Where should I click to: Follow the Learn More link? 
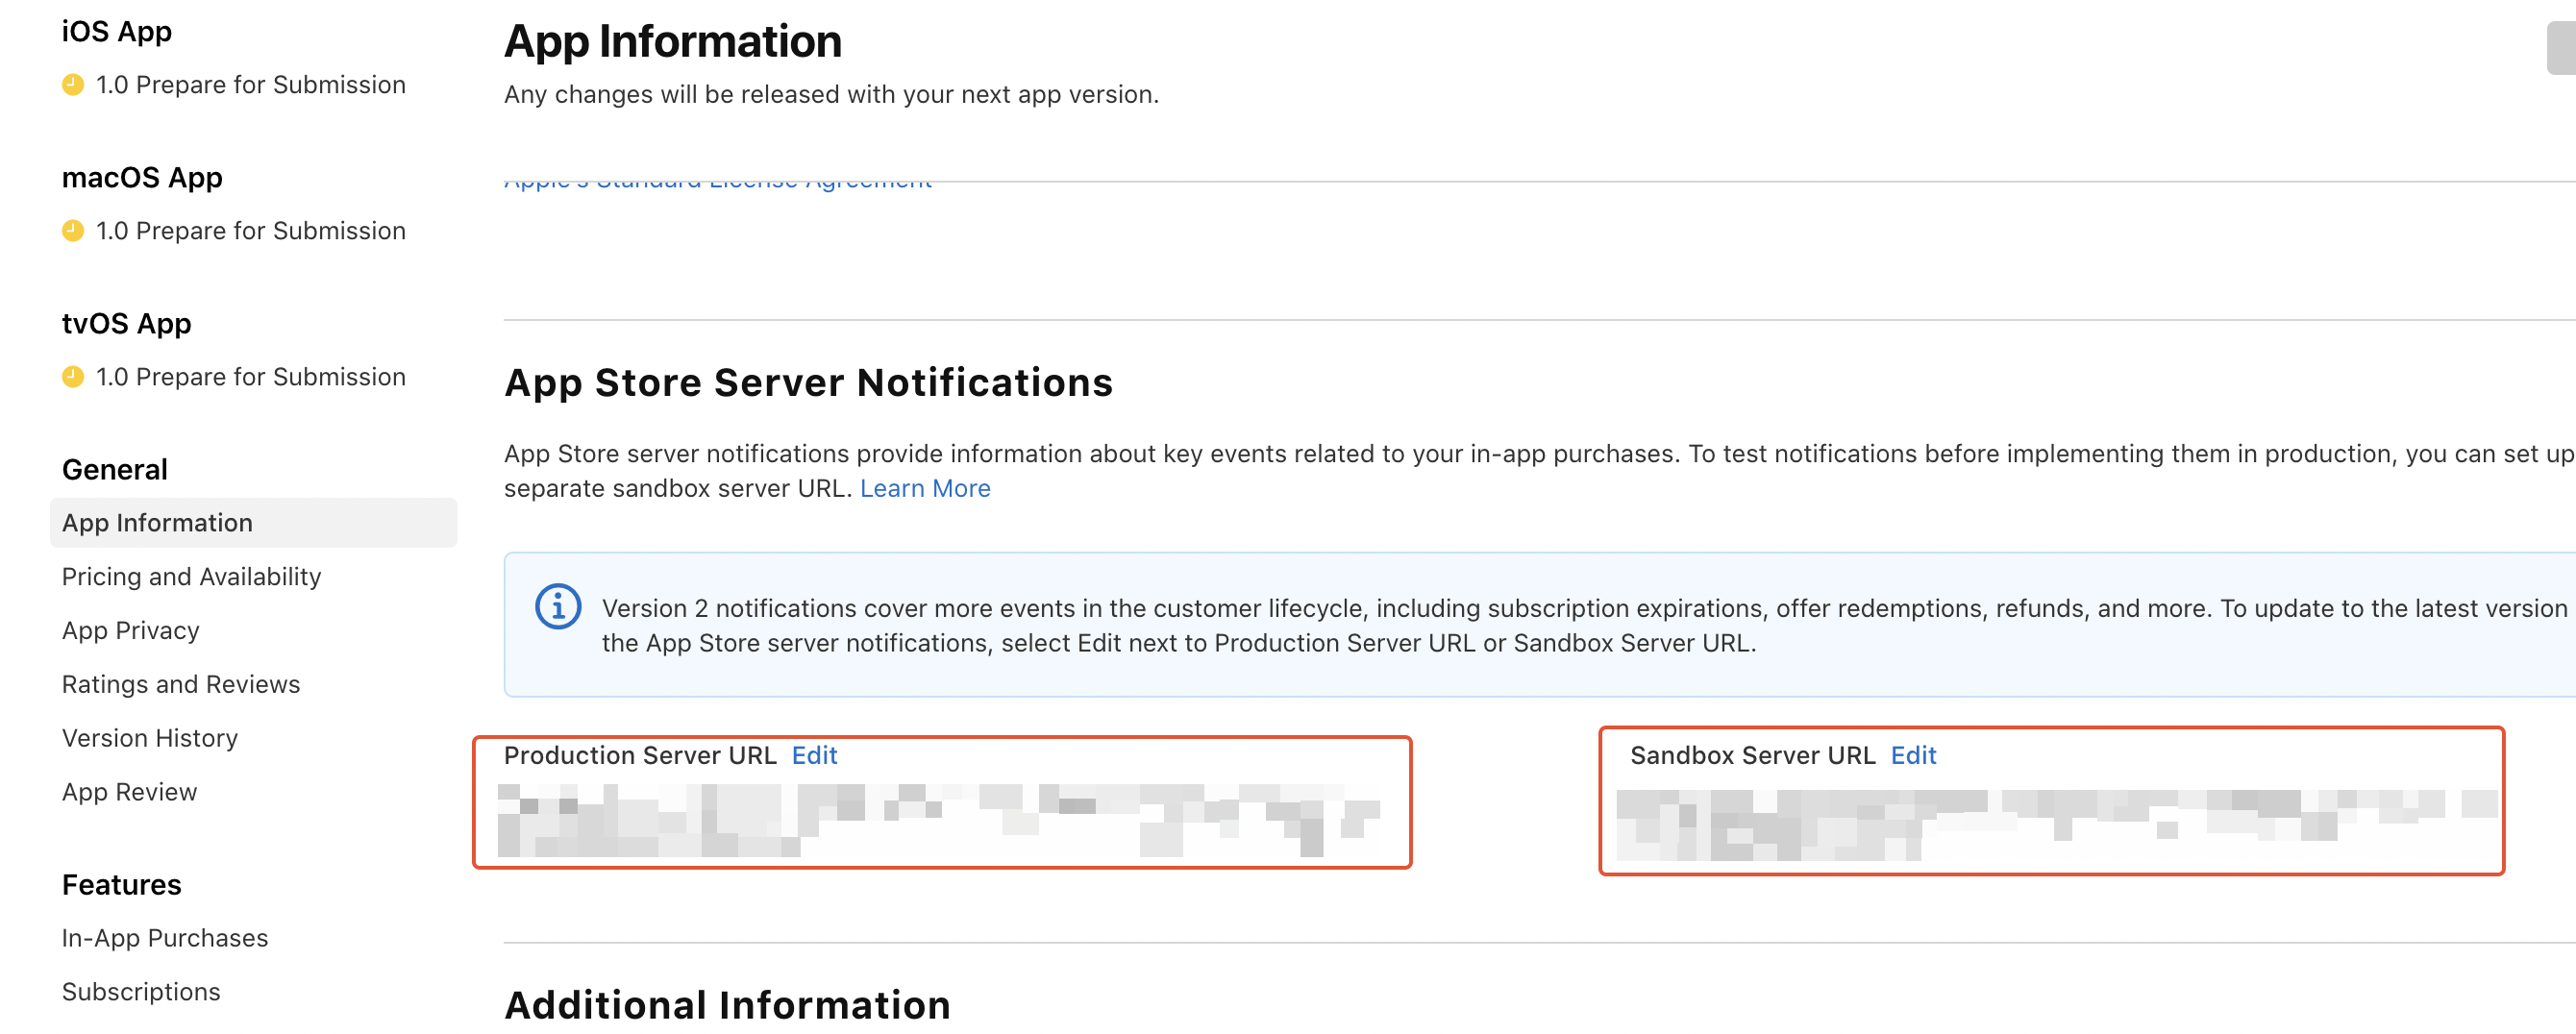(925, 489)
